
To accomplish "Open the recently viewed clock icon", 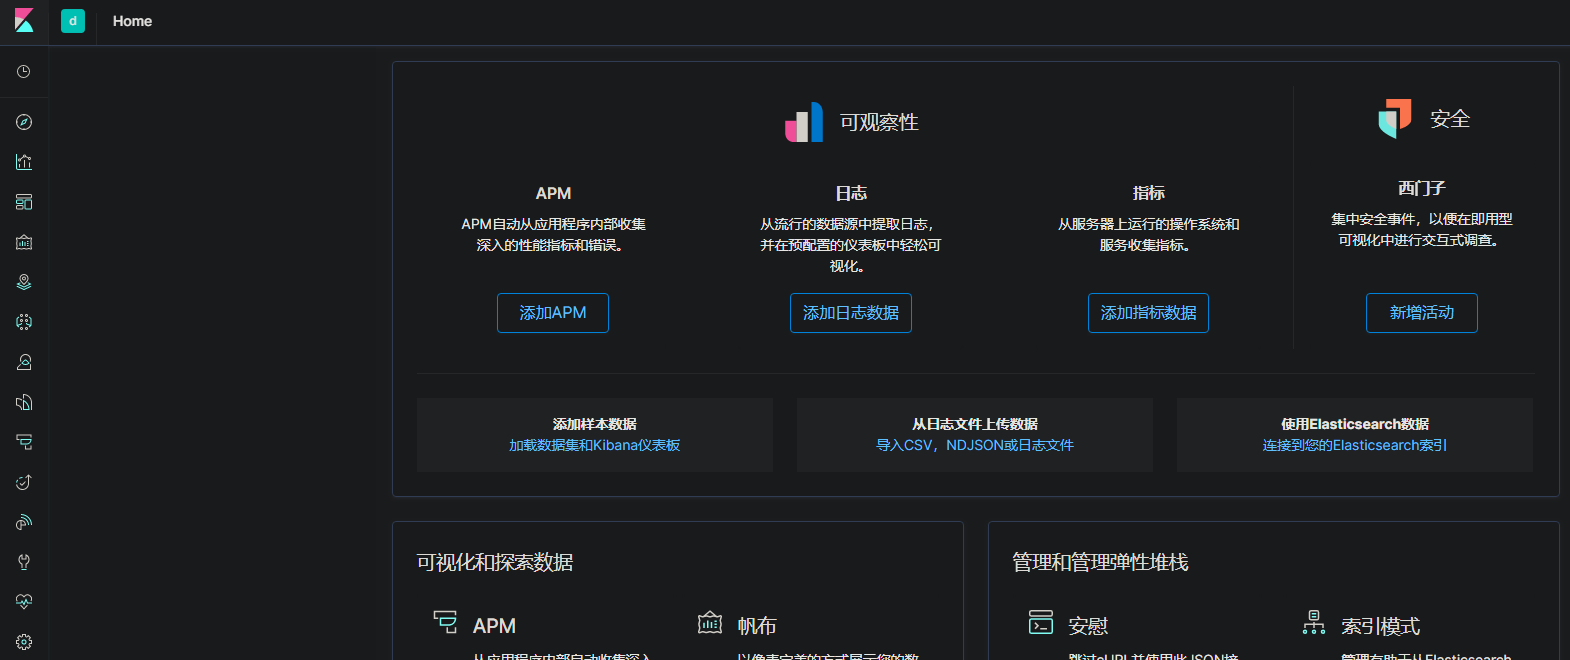I will click(x=24, y=72).
